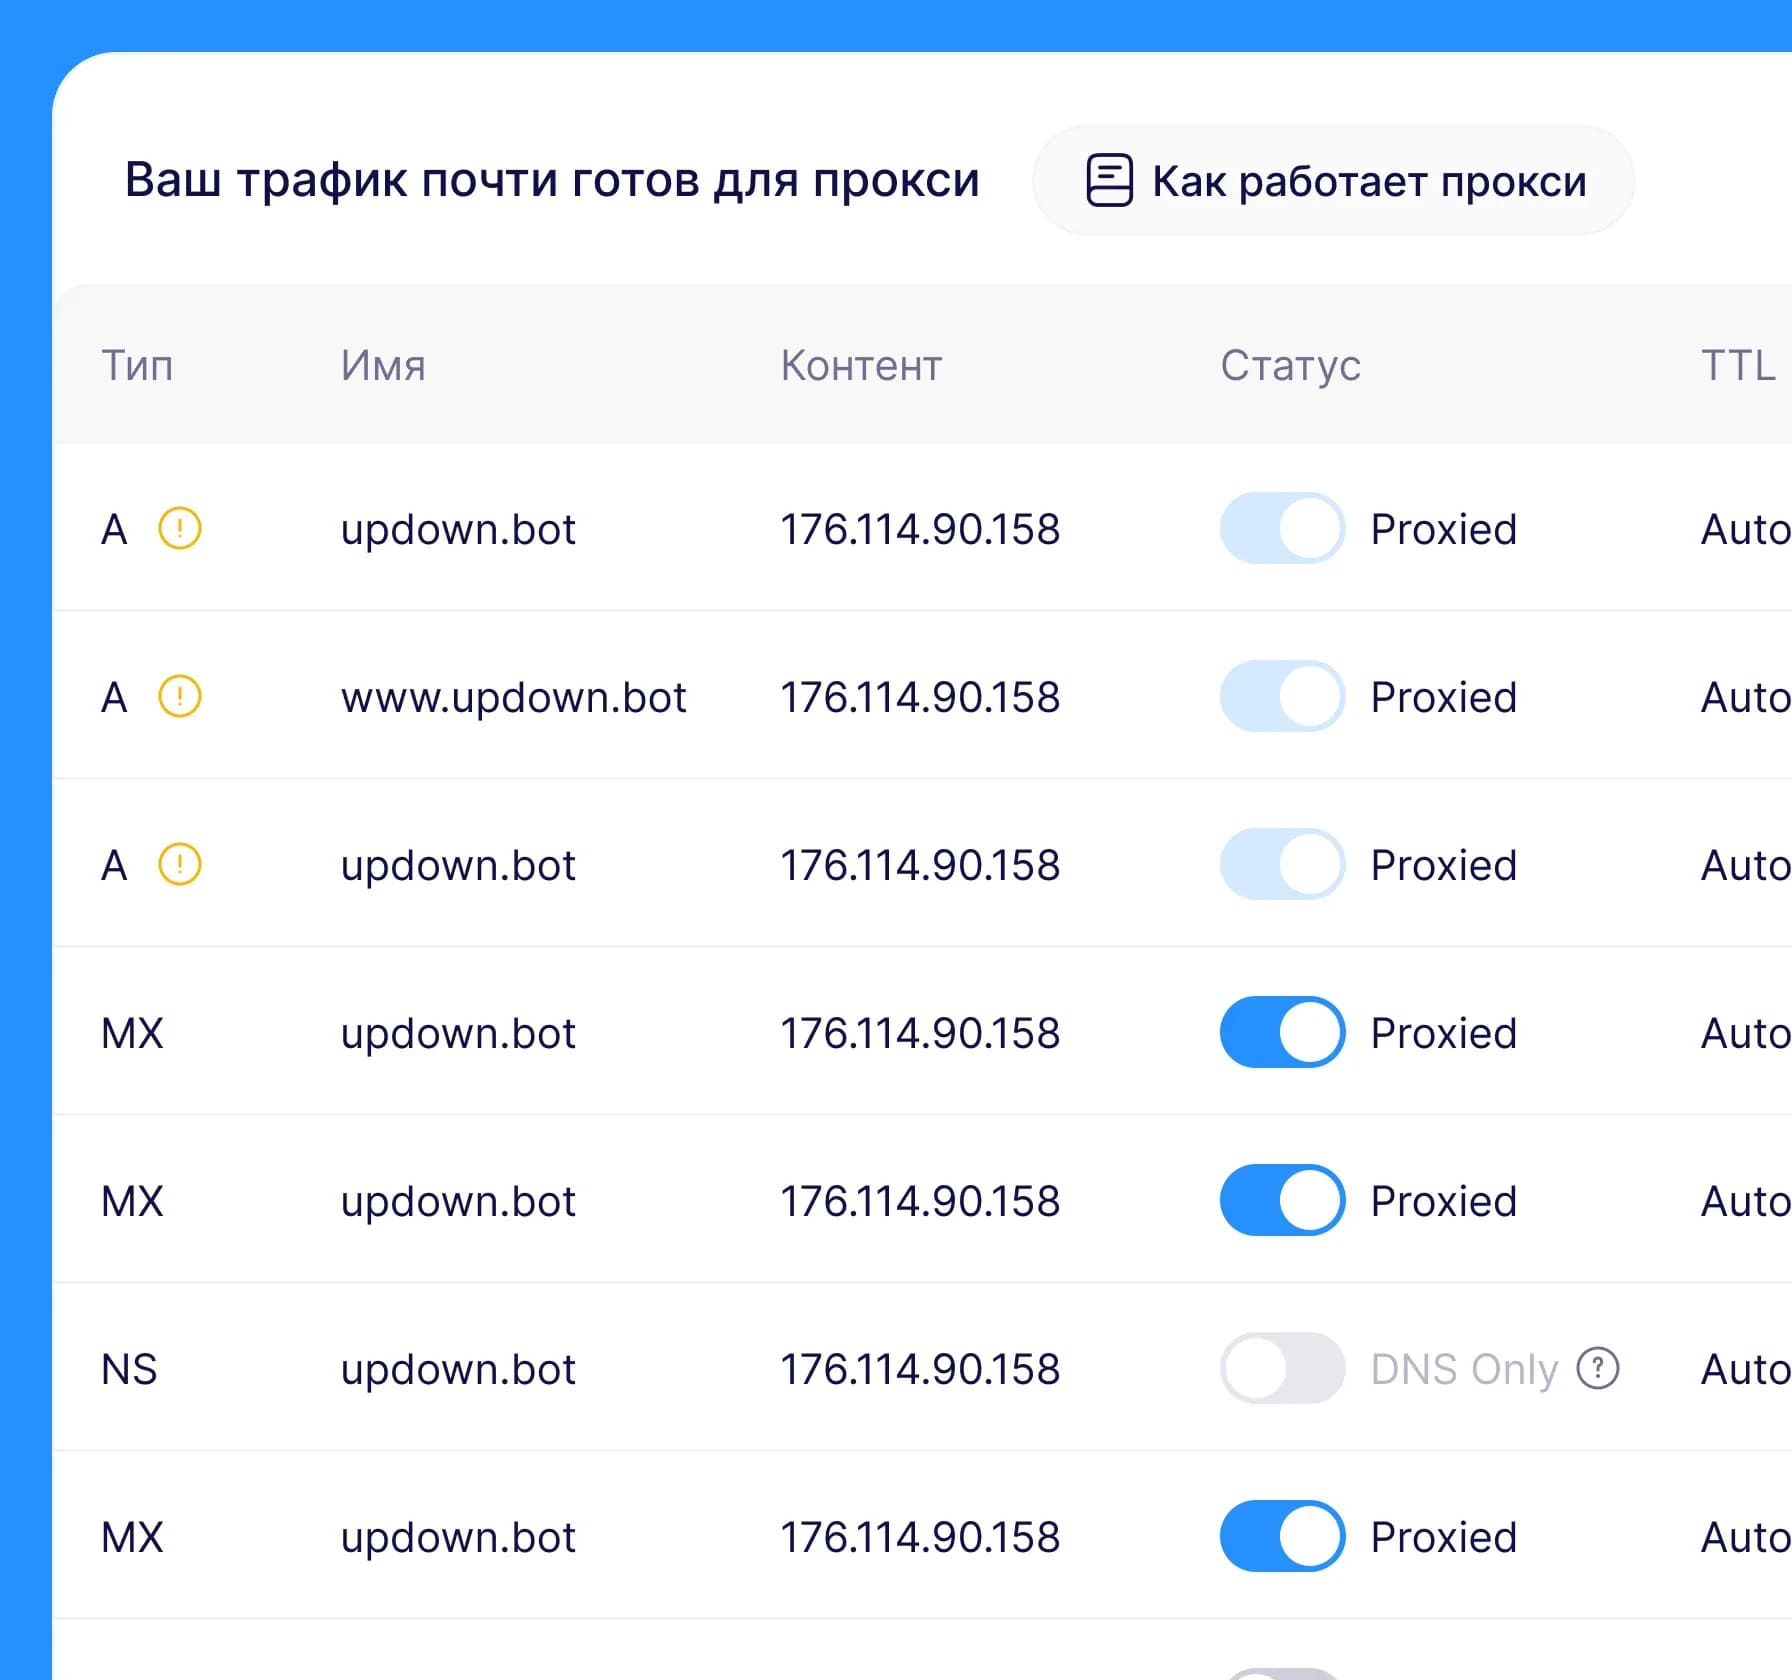Click "updown.bot" name in the NS row

pos(458,1369)
